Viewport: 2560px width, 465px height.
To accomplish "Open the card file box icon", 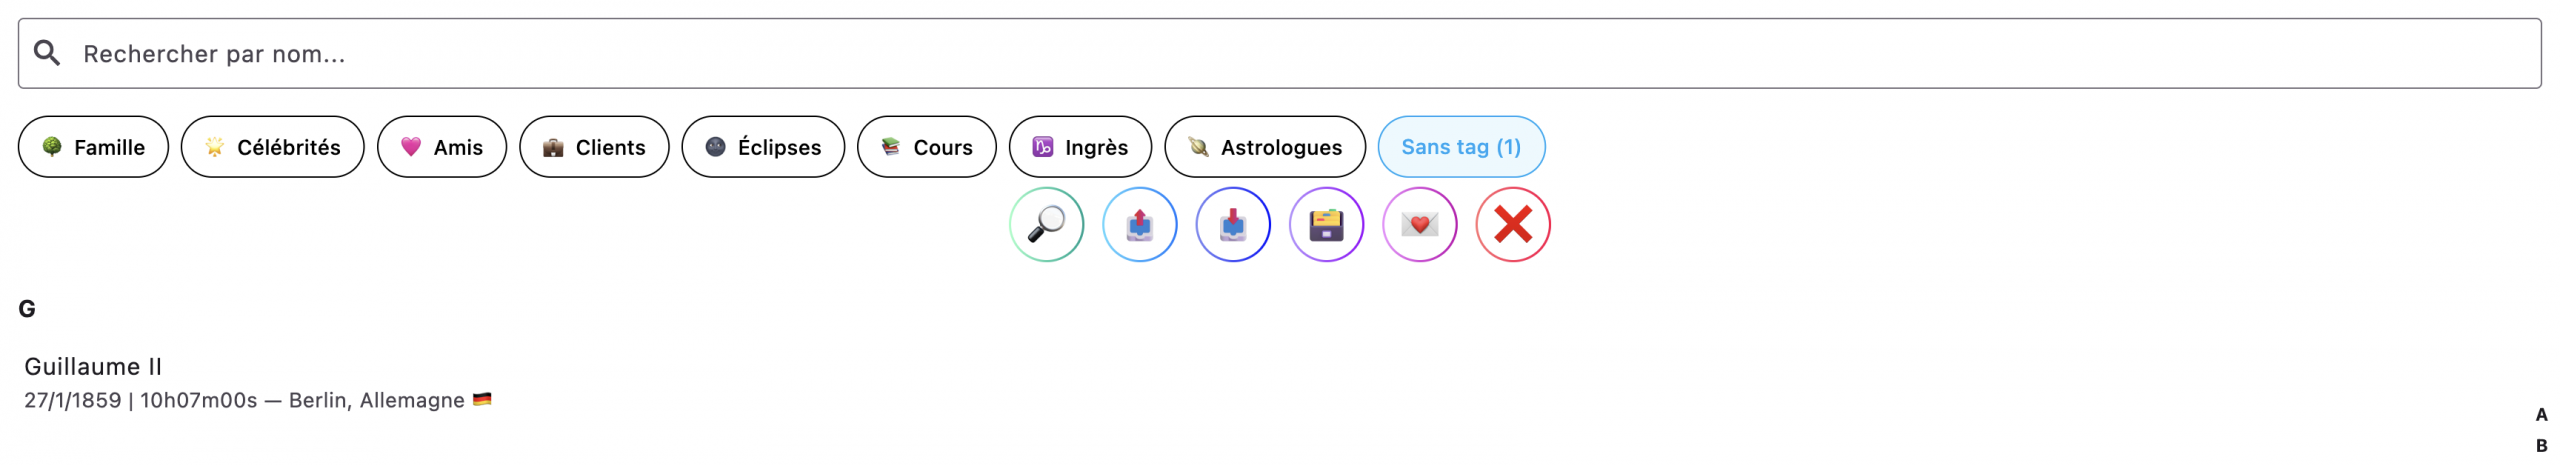I will (x=1326, y=225).
